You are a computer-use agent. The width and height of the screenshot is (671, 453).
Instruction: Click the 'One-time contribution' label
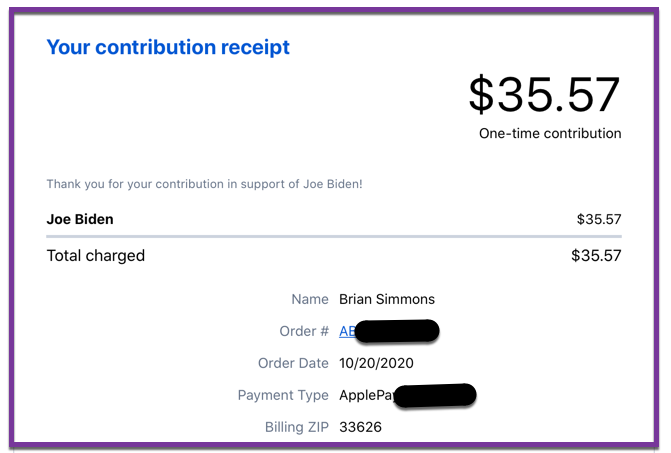550,133
